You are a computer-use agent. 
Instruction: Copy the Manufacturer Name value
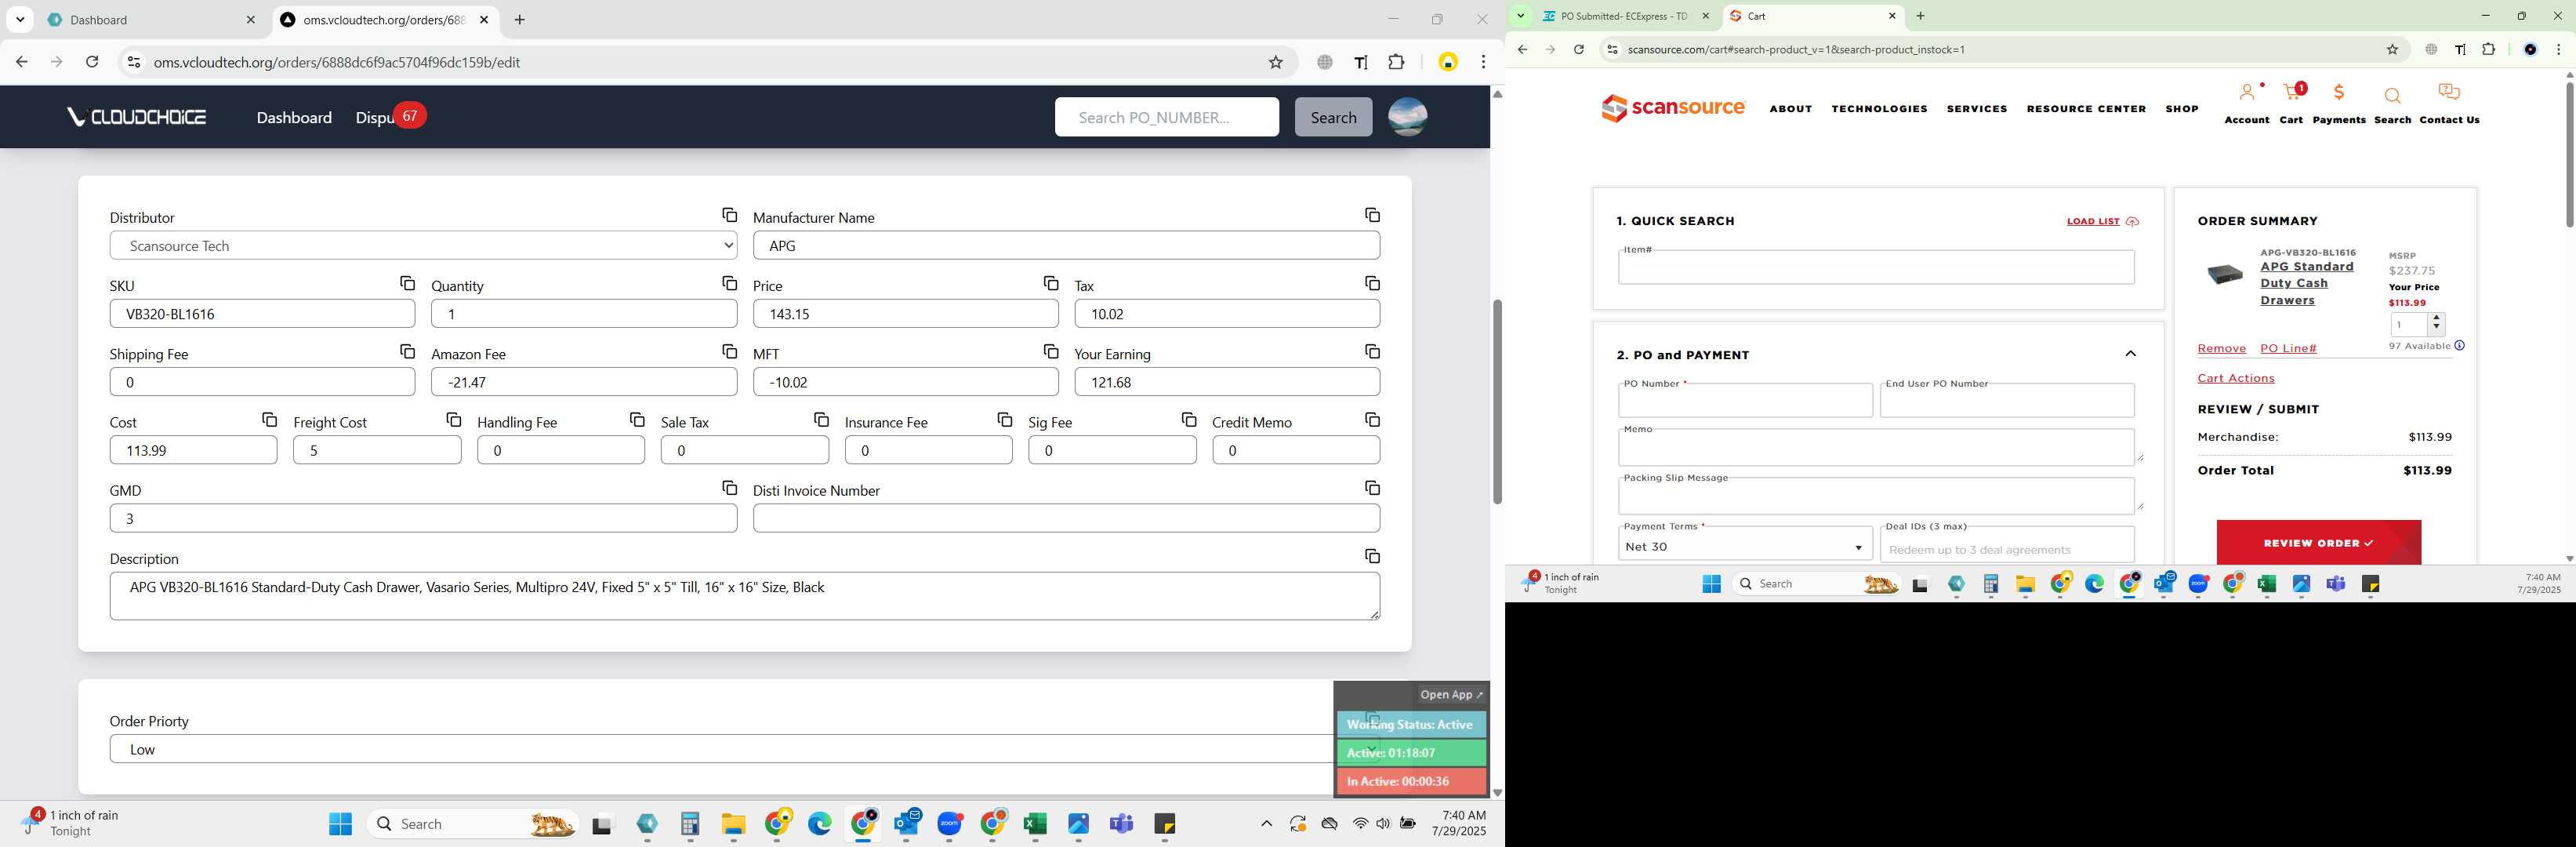(1372, 215)
